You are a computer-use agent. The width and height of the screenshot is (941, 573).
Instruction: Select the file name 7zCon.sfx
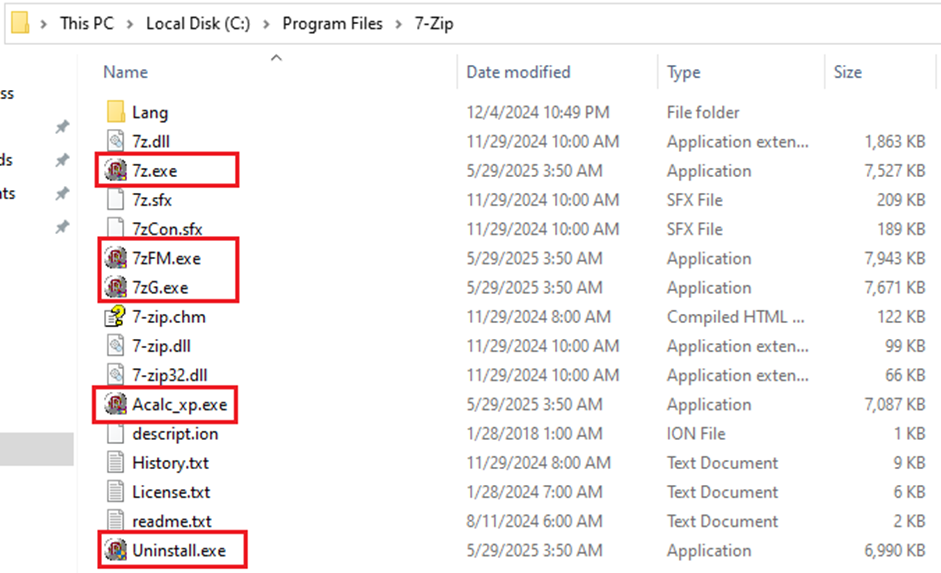pos(167,229)
